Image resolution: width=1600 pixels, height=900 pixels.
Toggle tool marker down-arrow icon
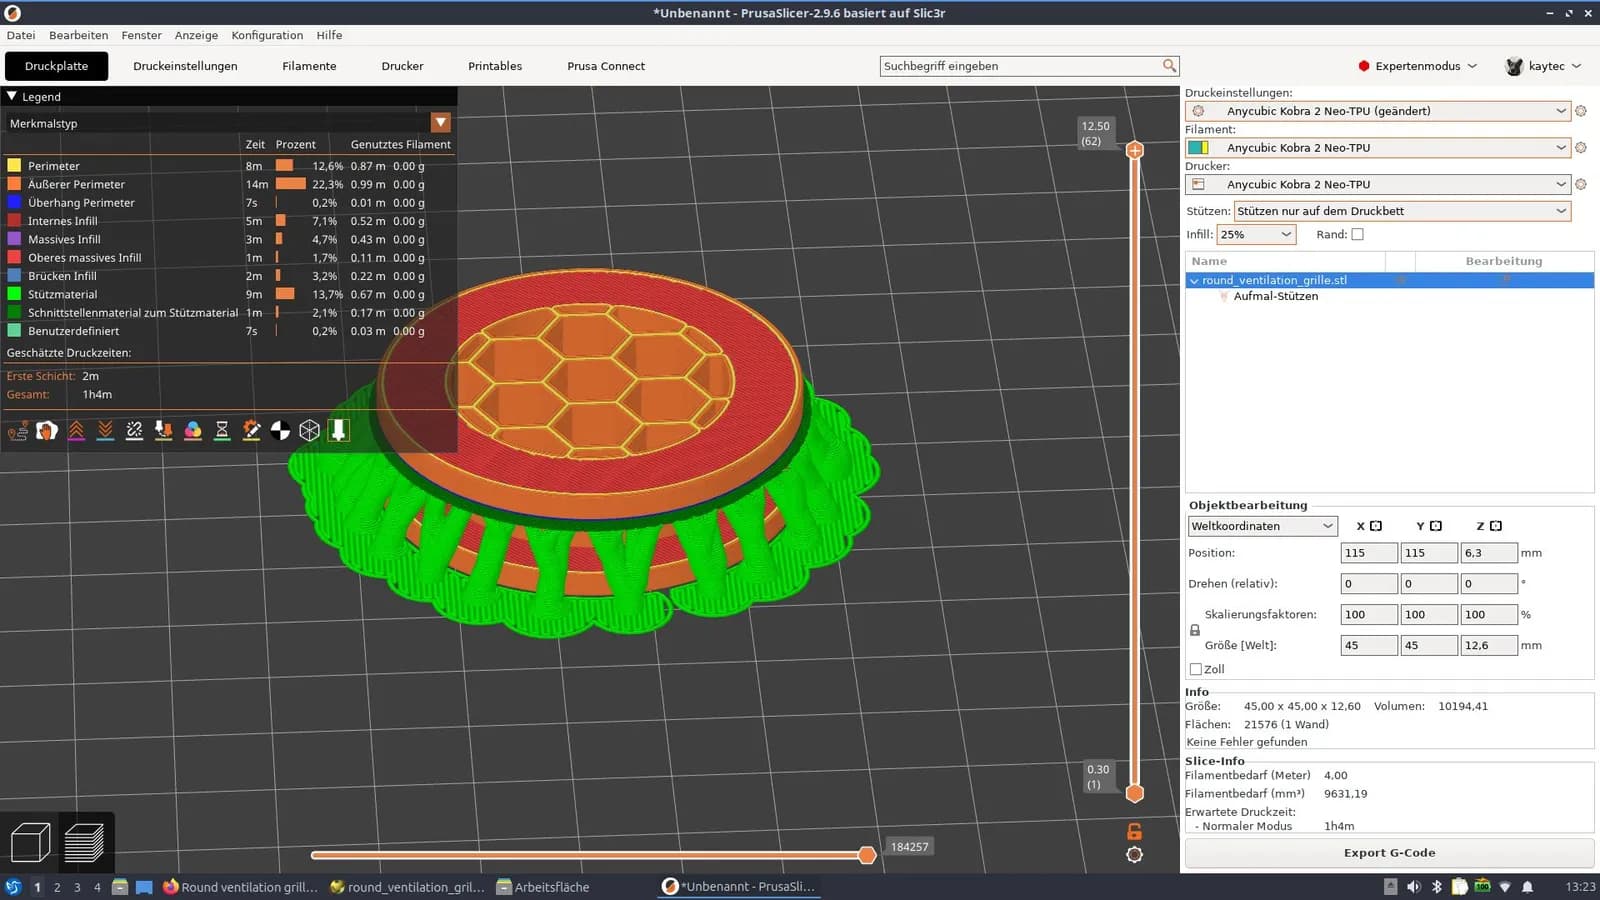[339, 431]
